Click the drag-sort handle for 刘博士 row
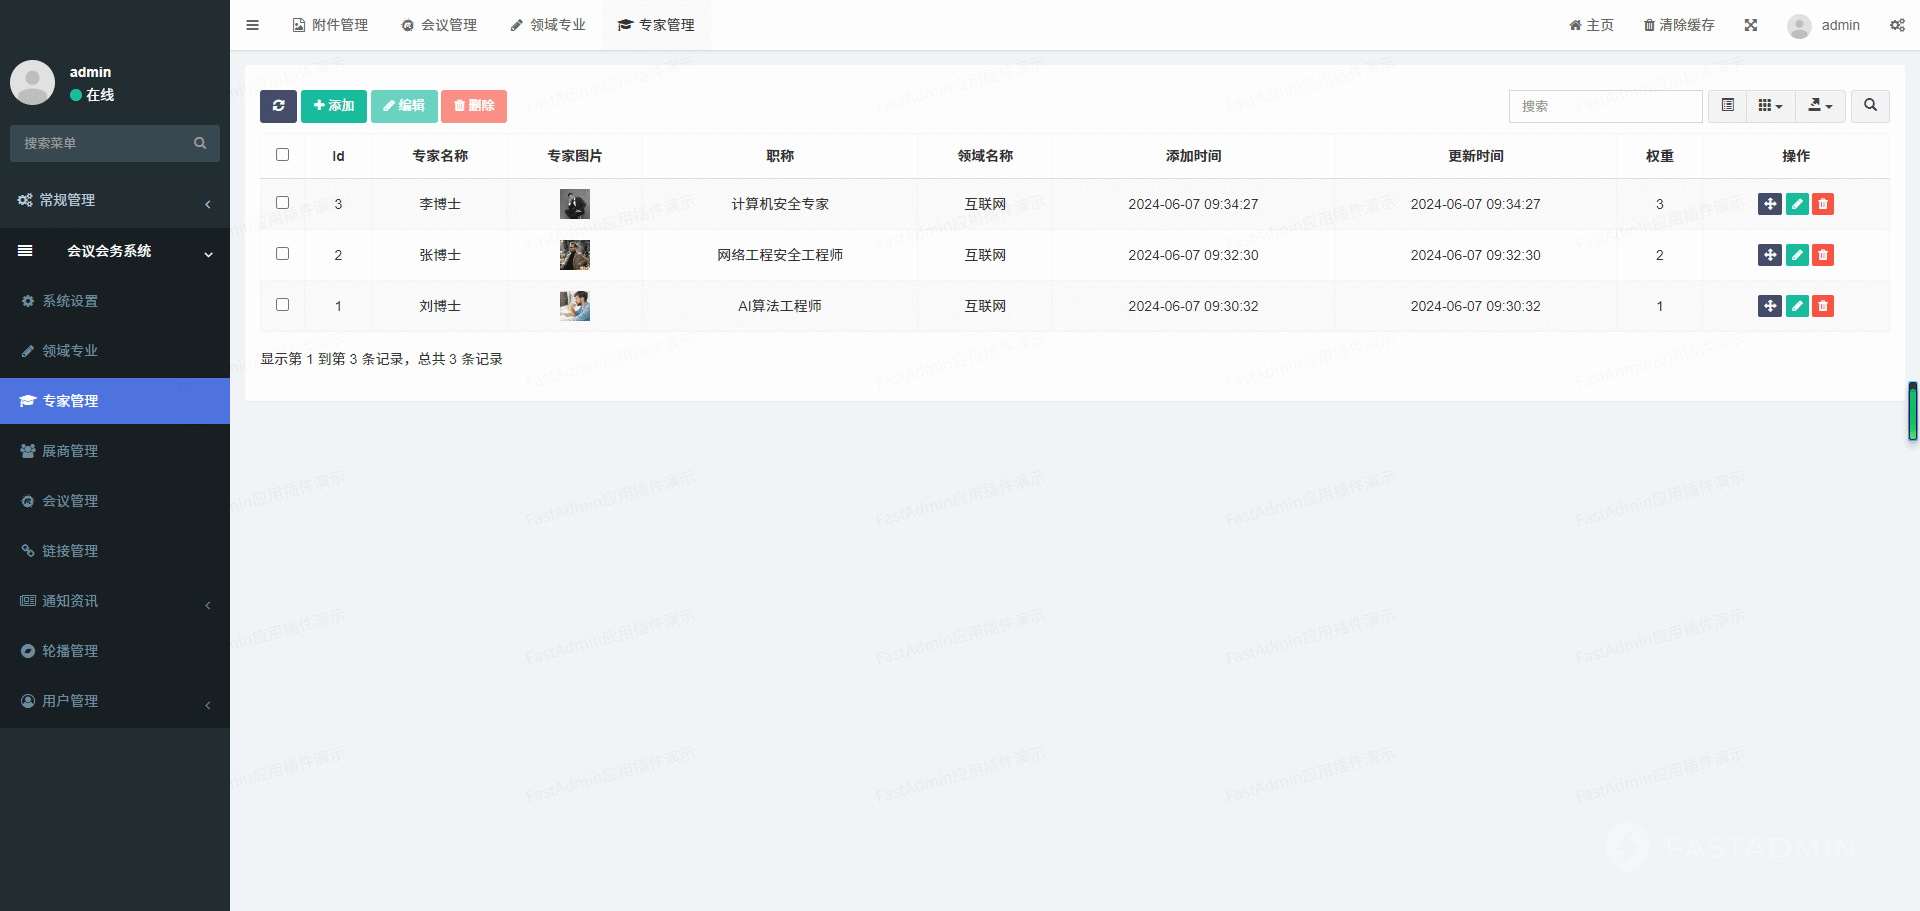This screenshot has width=1920, height=911. pos(1770,306)
